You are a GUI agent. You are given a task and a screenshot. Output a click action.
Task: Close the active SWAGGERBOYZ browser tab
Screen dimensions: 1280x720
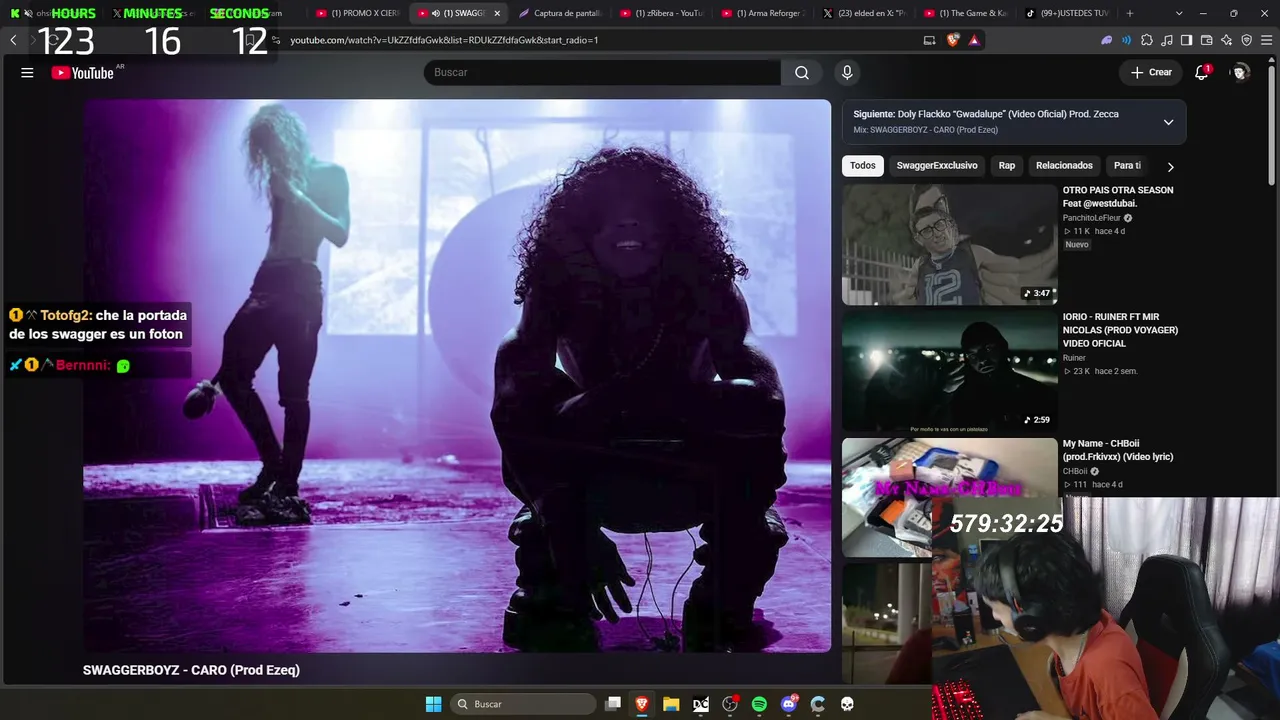tap(497, 13)
